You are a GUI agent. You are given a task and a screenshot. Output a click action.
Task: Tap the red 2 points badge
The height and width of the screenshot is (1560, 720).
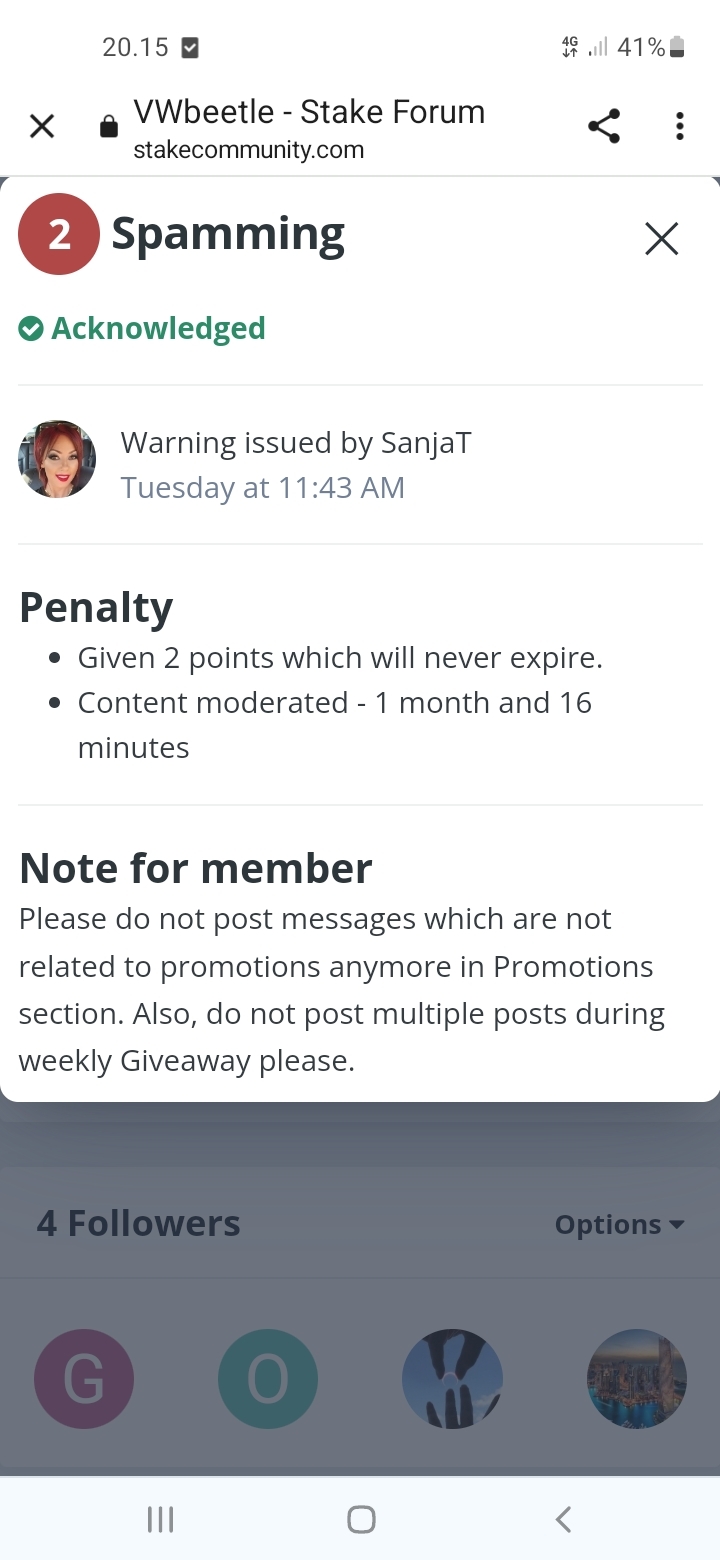(x=59, y=234)
